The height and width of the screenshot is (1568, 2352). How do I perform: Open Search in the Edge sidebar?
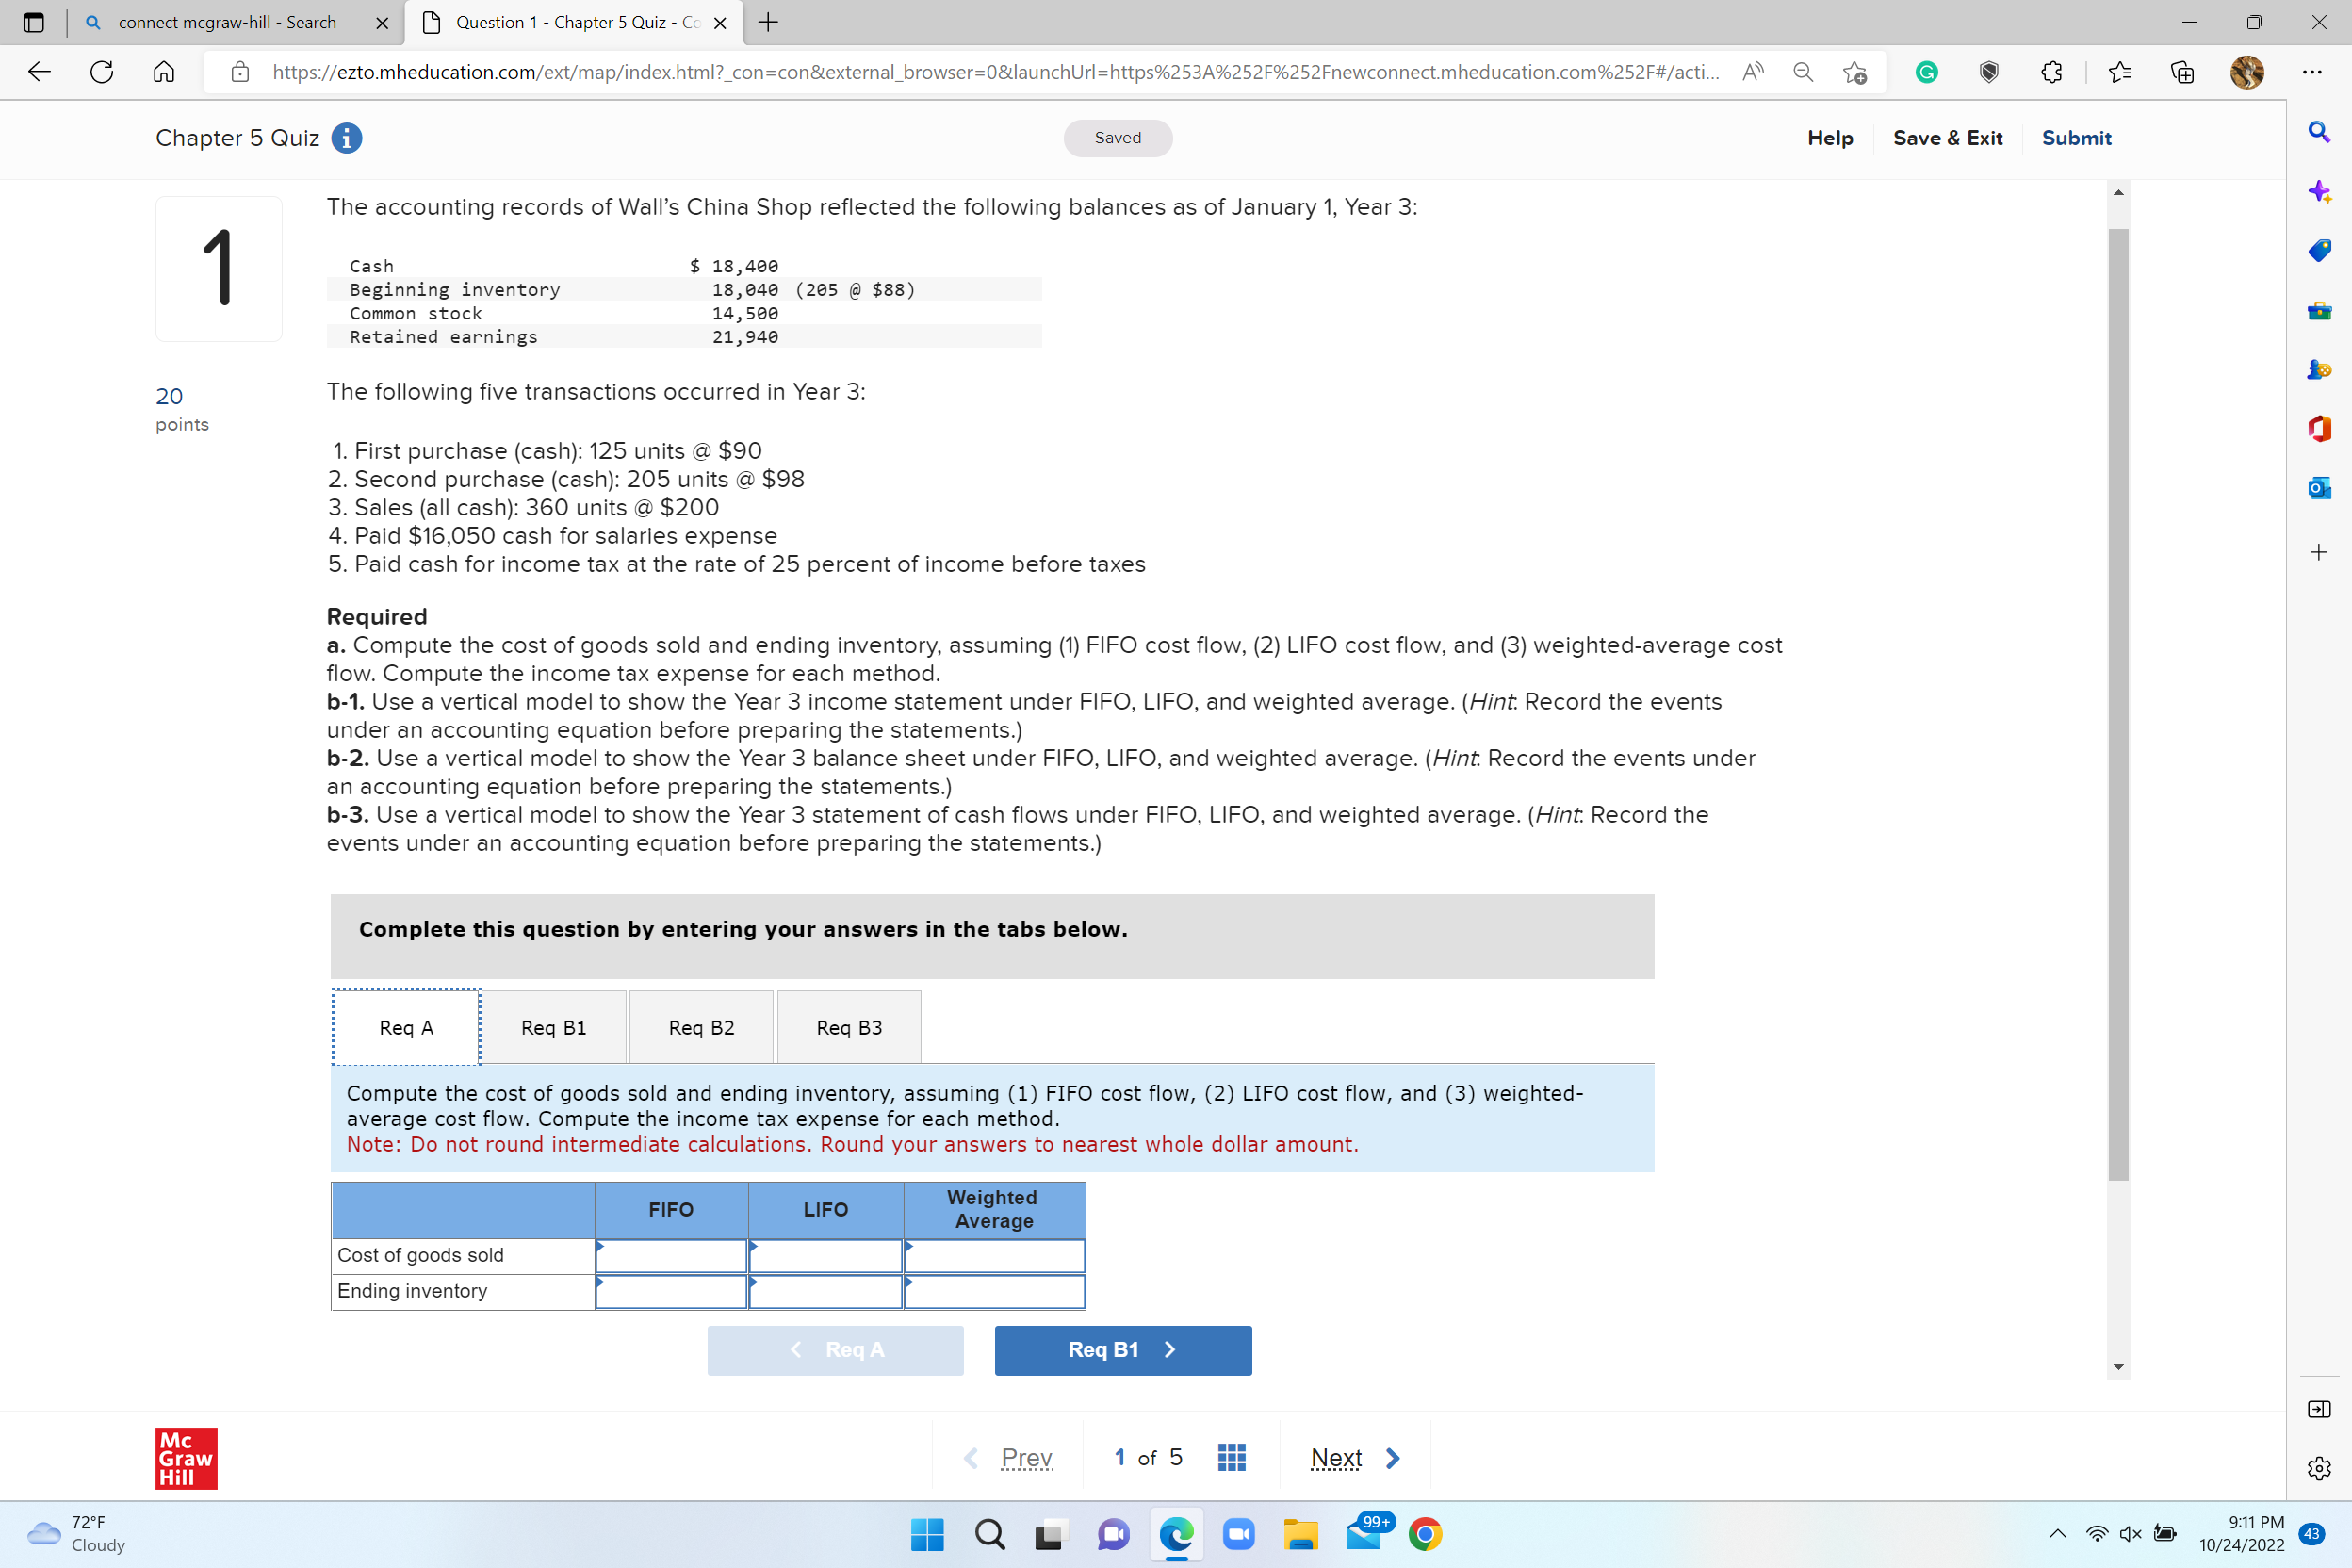point(2320,131)
